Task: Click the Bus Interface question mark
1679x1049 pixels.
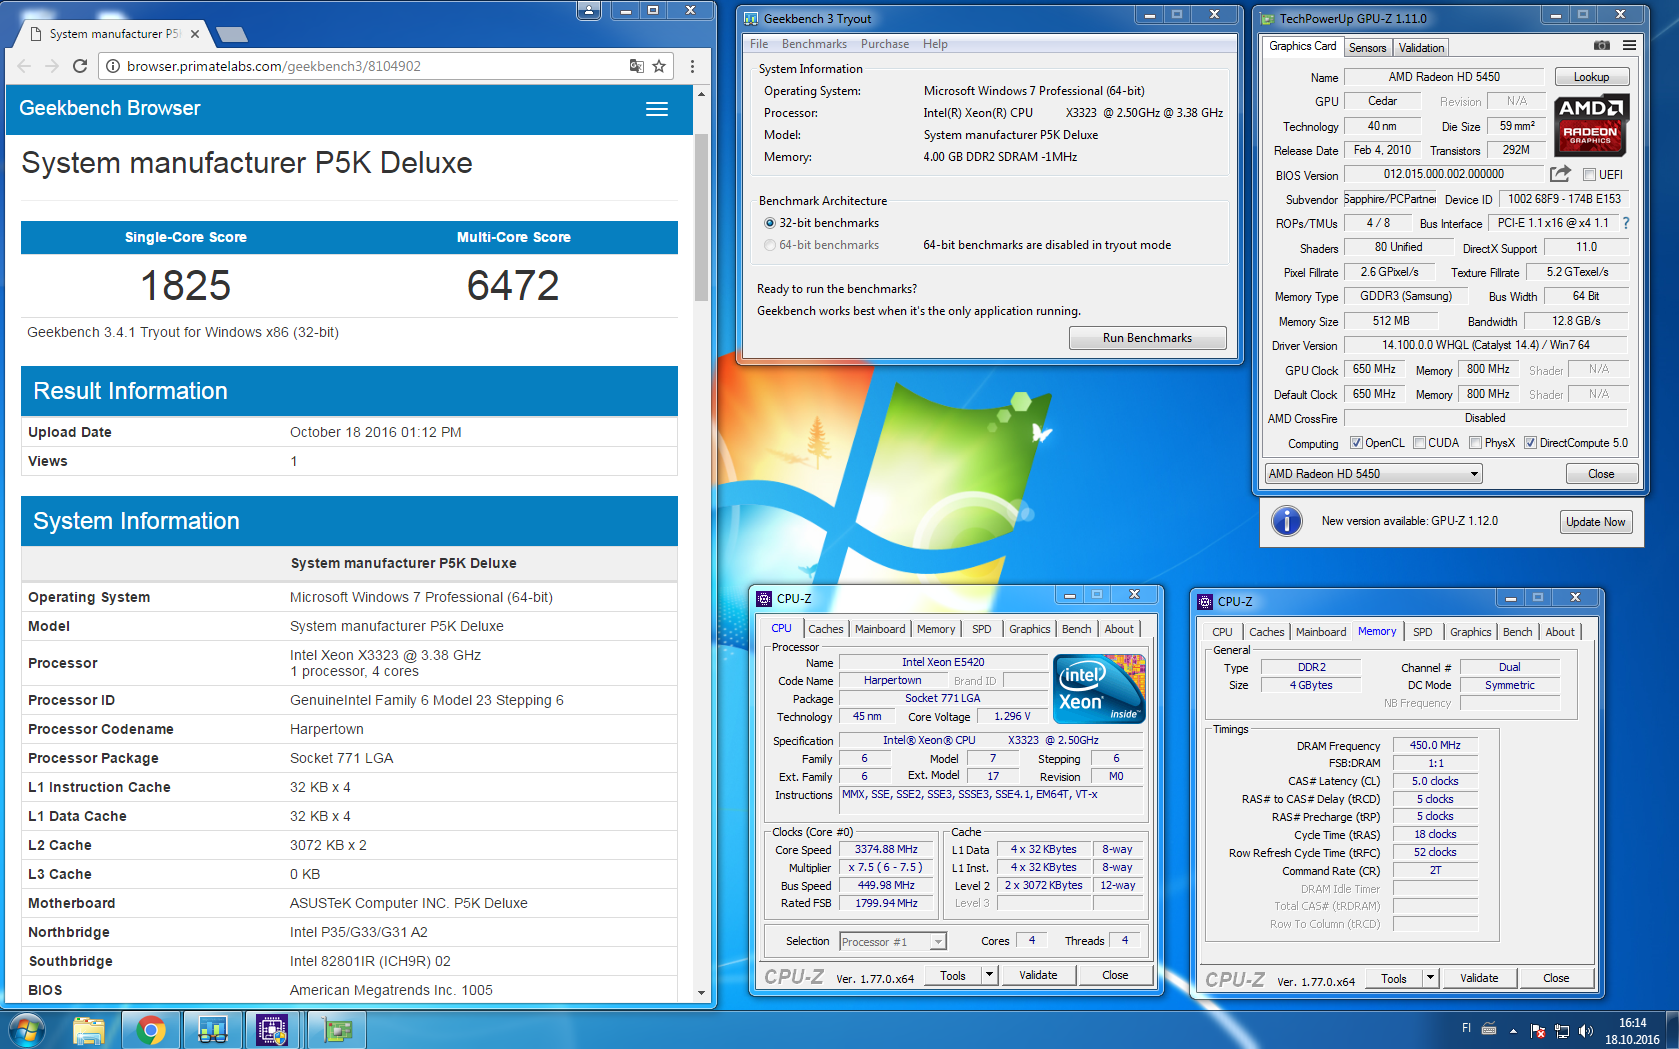Action: (x=1626, y=223)
